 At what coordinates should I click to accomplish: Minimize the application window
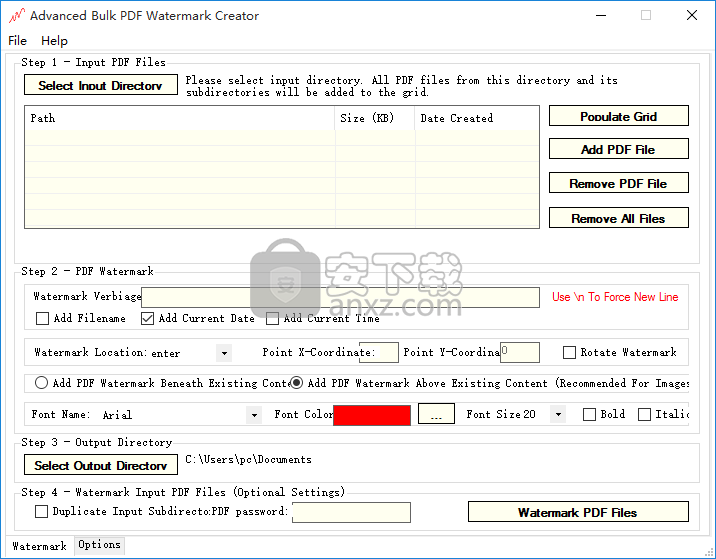[x=601, y=16]
